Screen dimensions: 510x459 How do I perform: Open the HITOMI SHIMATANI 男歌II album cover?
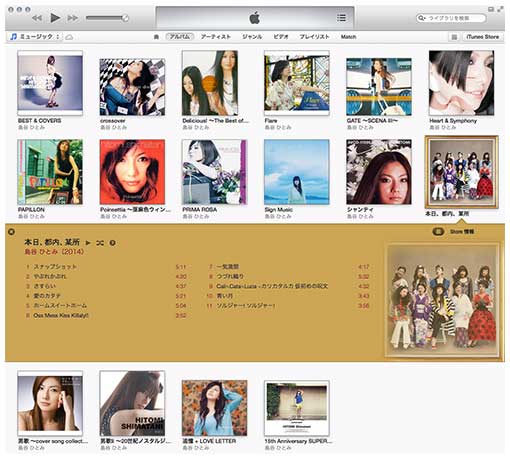[x=132, y=403]
